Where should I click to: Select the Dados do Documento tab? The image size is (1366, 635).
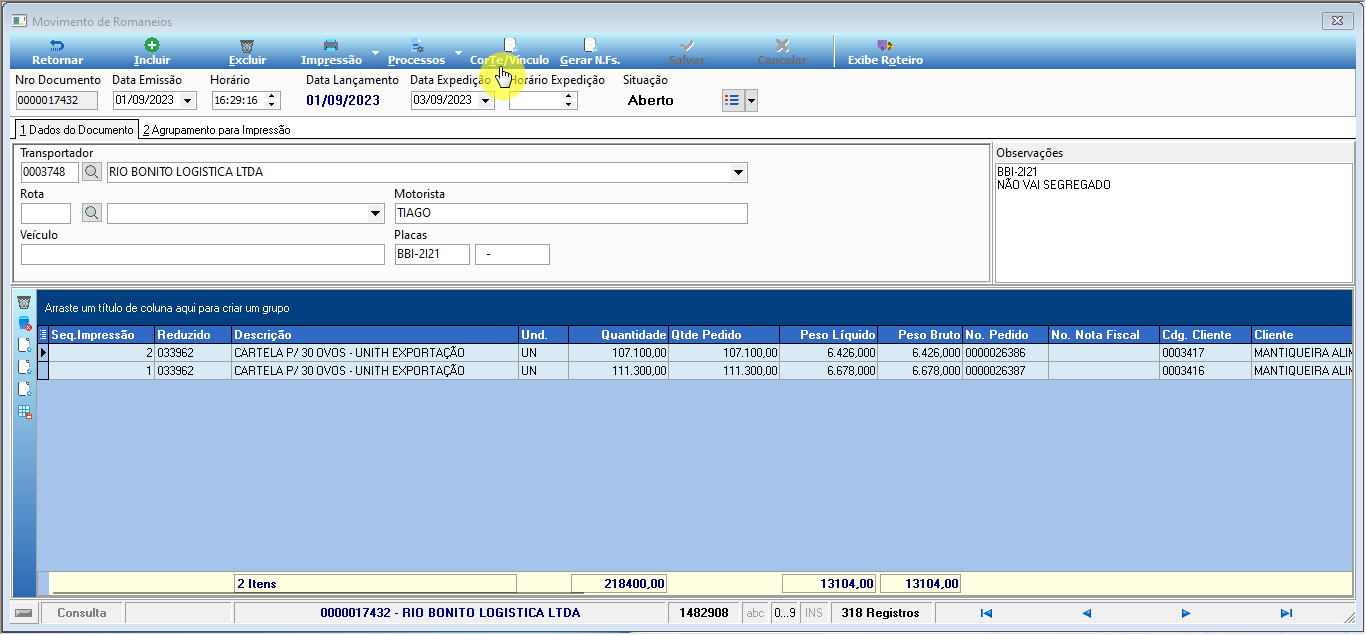point(76,130)
